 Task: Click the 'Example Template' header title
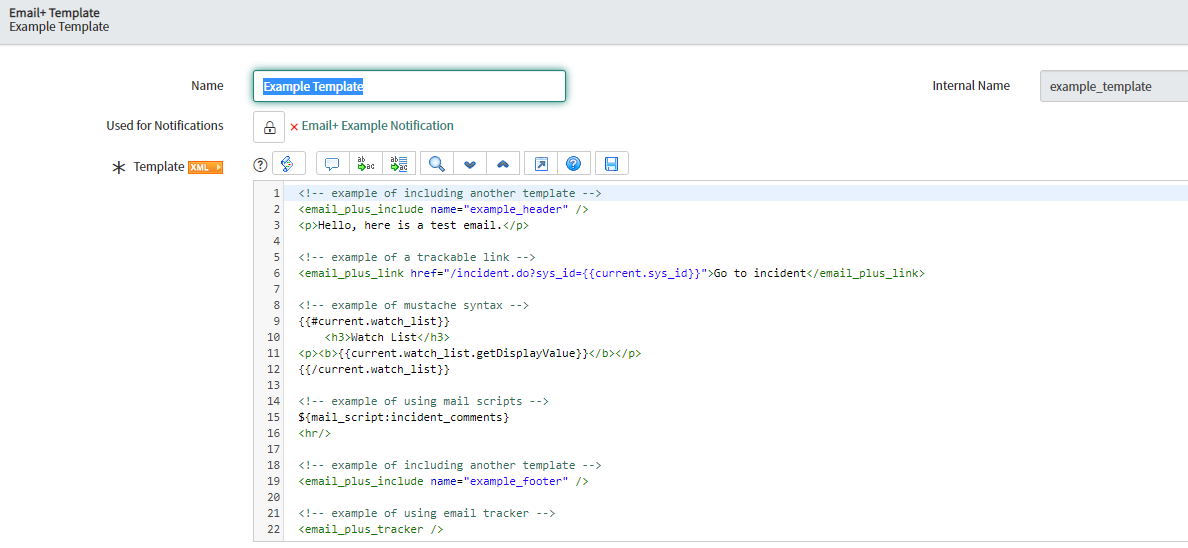pyautogui.click(x=59, y=27)
